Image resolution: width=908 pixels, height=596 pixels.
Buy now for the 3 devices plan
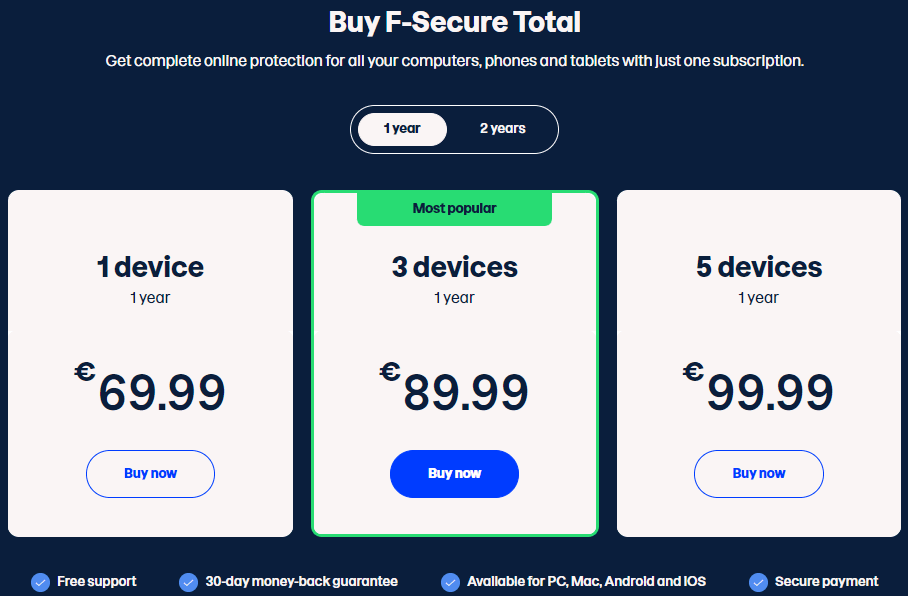coord(455,474)
